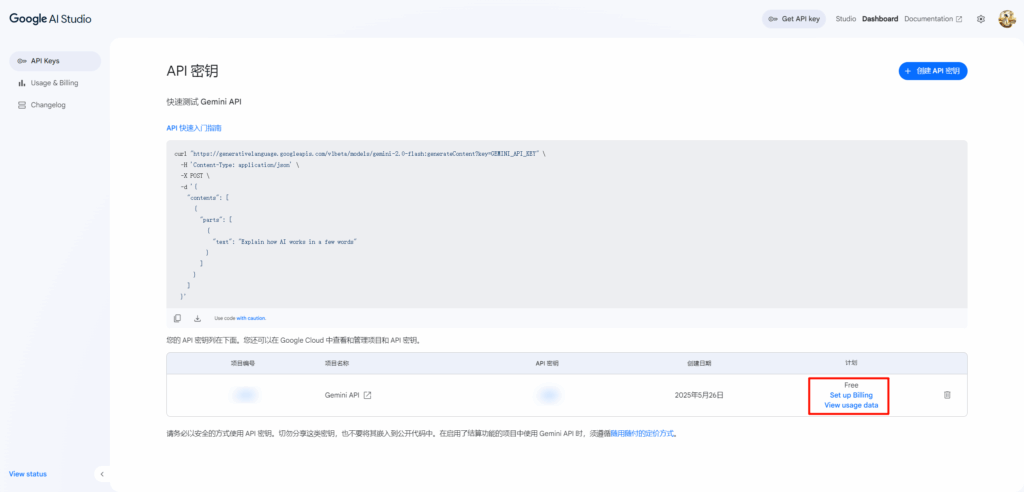The image size is (1024, 492).
Task: Open the Studio tab in header
Action: (846, 19)
